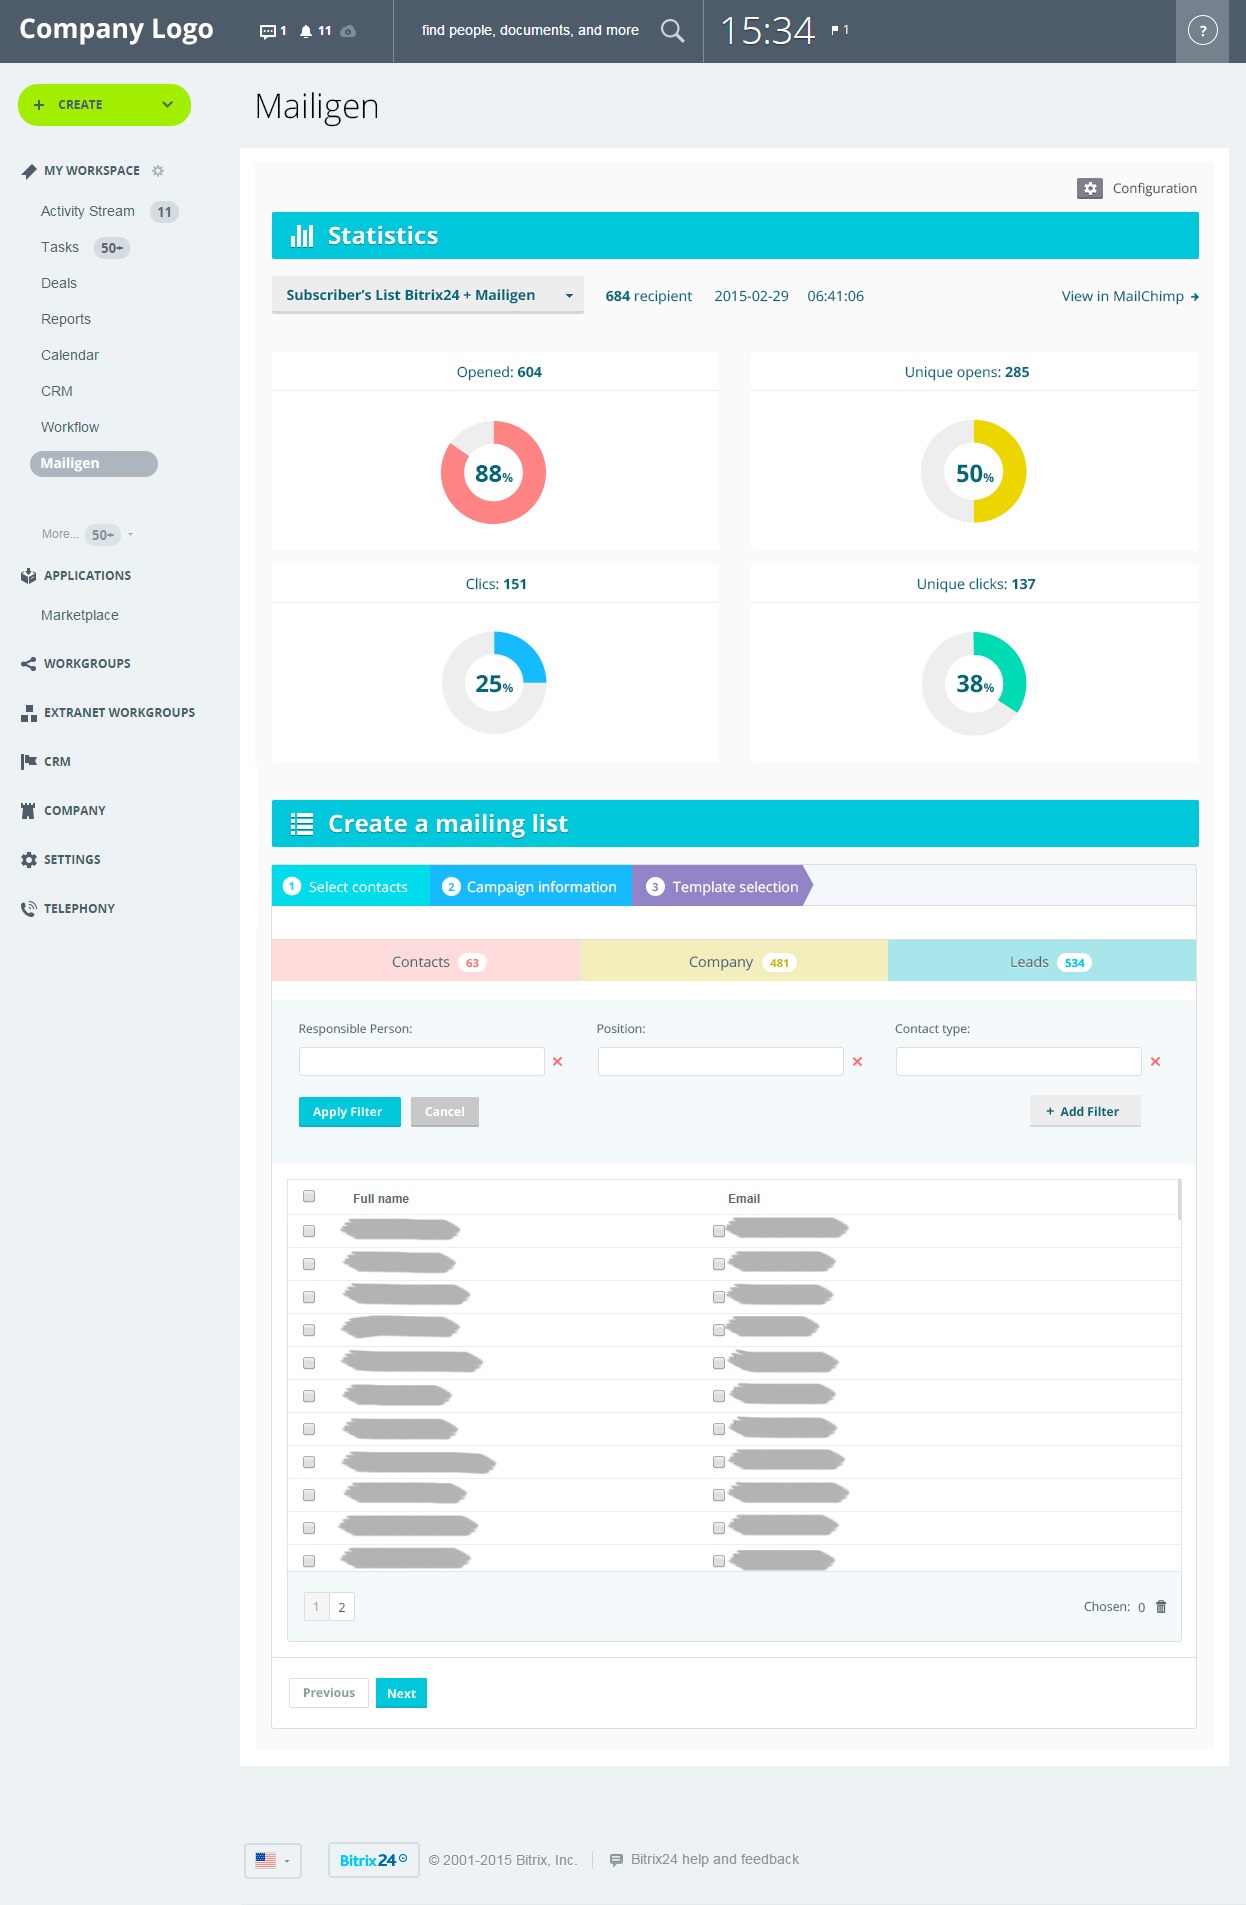The image size is (1246, 1905).
Task: Switch to the Leads tab
Action: tap(1041, 962)
